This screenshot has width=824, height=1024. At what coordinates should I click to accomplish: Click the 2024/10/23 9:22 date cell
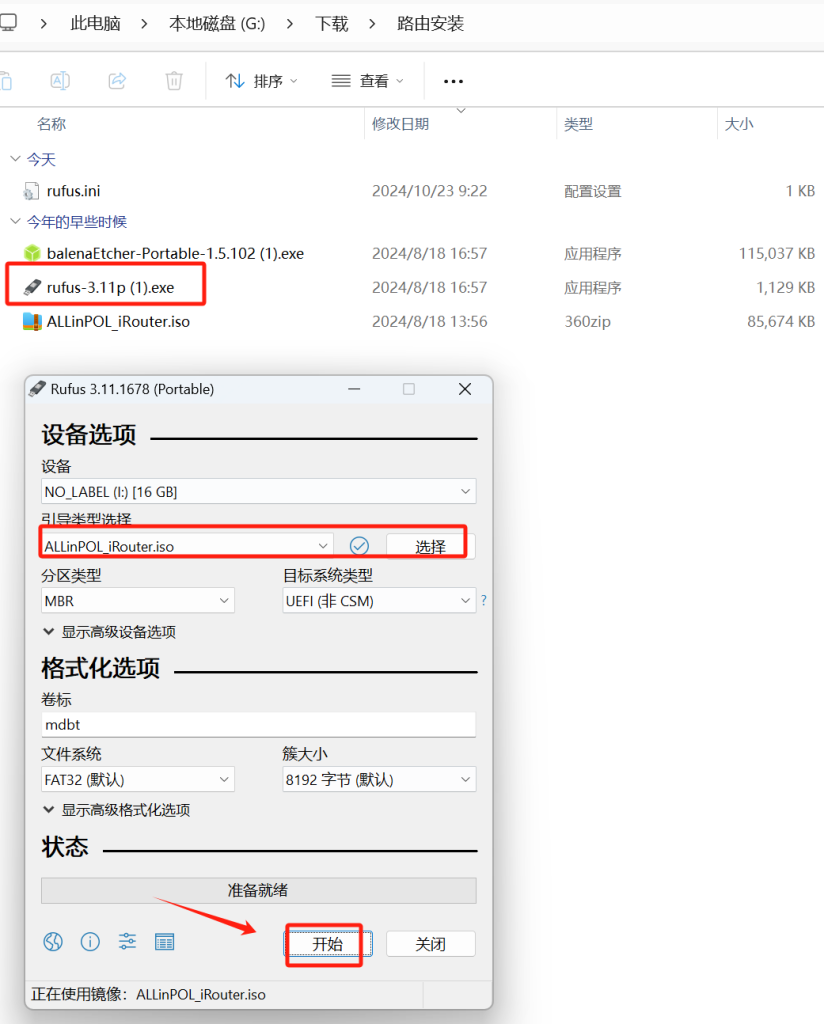(x=430, y=191)
